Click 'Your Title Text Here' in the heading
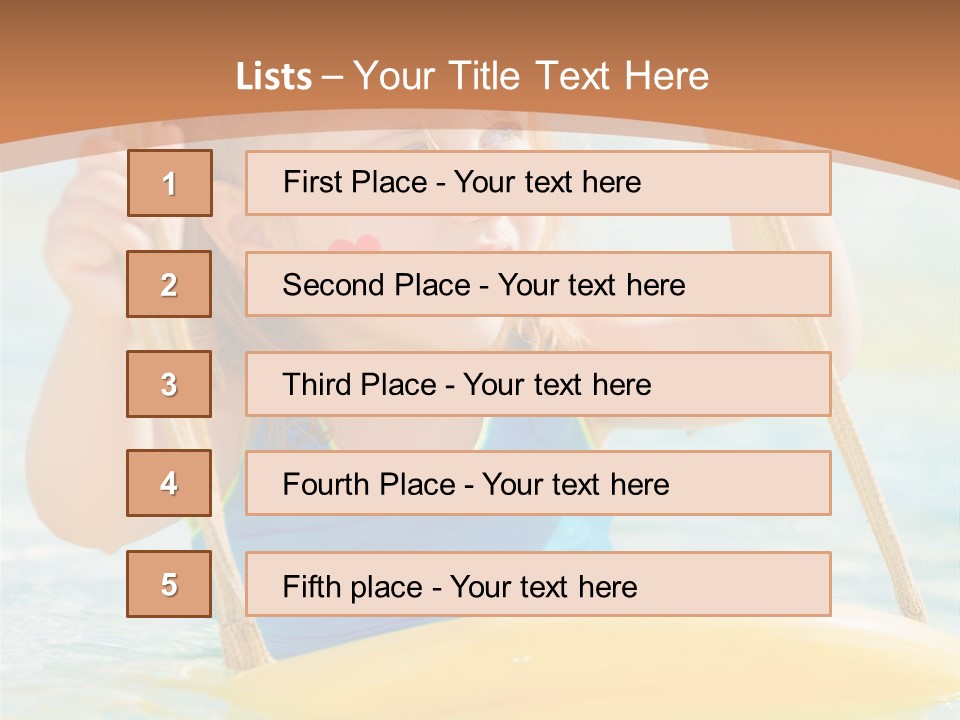 click(531, 76)
